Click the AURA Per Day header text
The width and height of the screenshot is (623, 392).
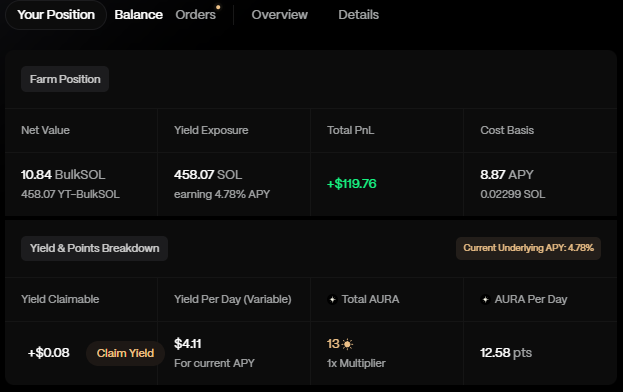point(531,299)
